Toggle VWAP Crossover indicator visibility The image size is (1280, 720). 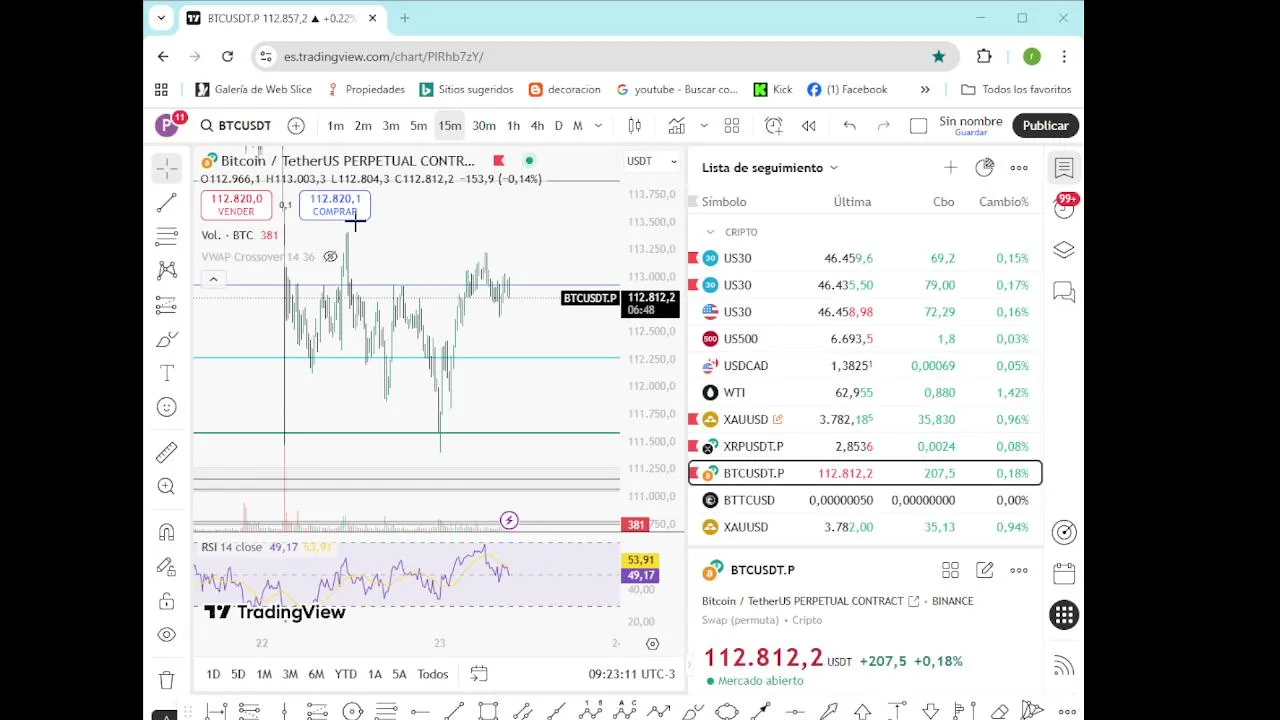(330, 257)
